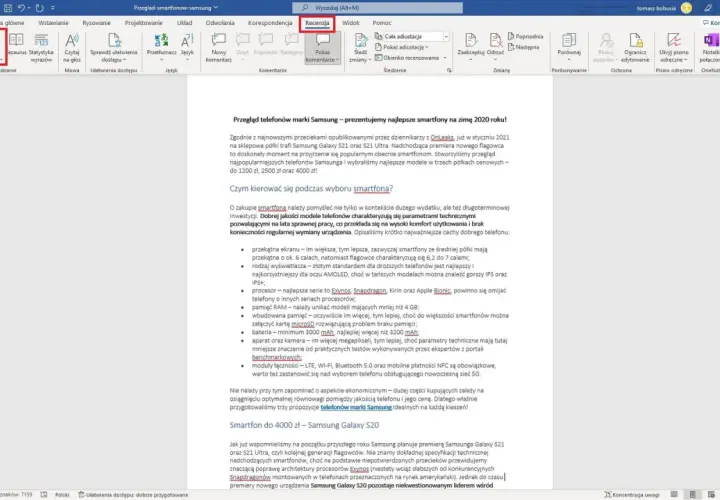Screen dimensions: 720x500
Task: Open the Korespondencja tab
Action: [270, 22]
